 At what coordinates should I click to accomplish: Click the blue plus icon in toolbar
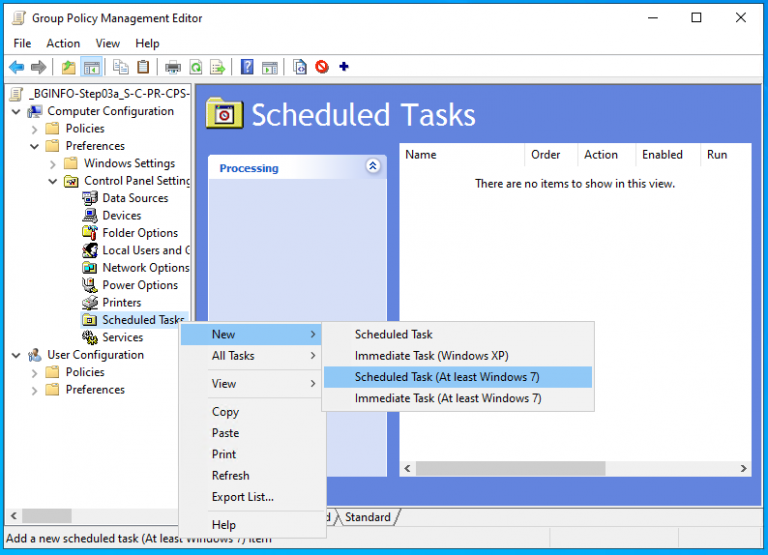344,67
